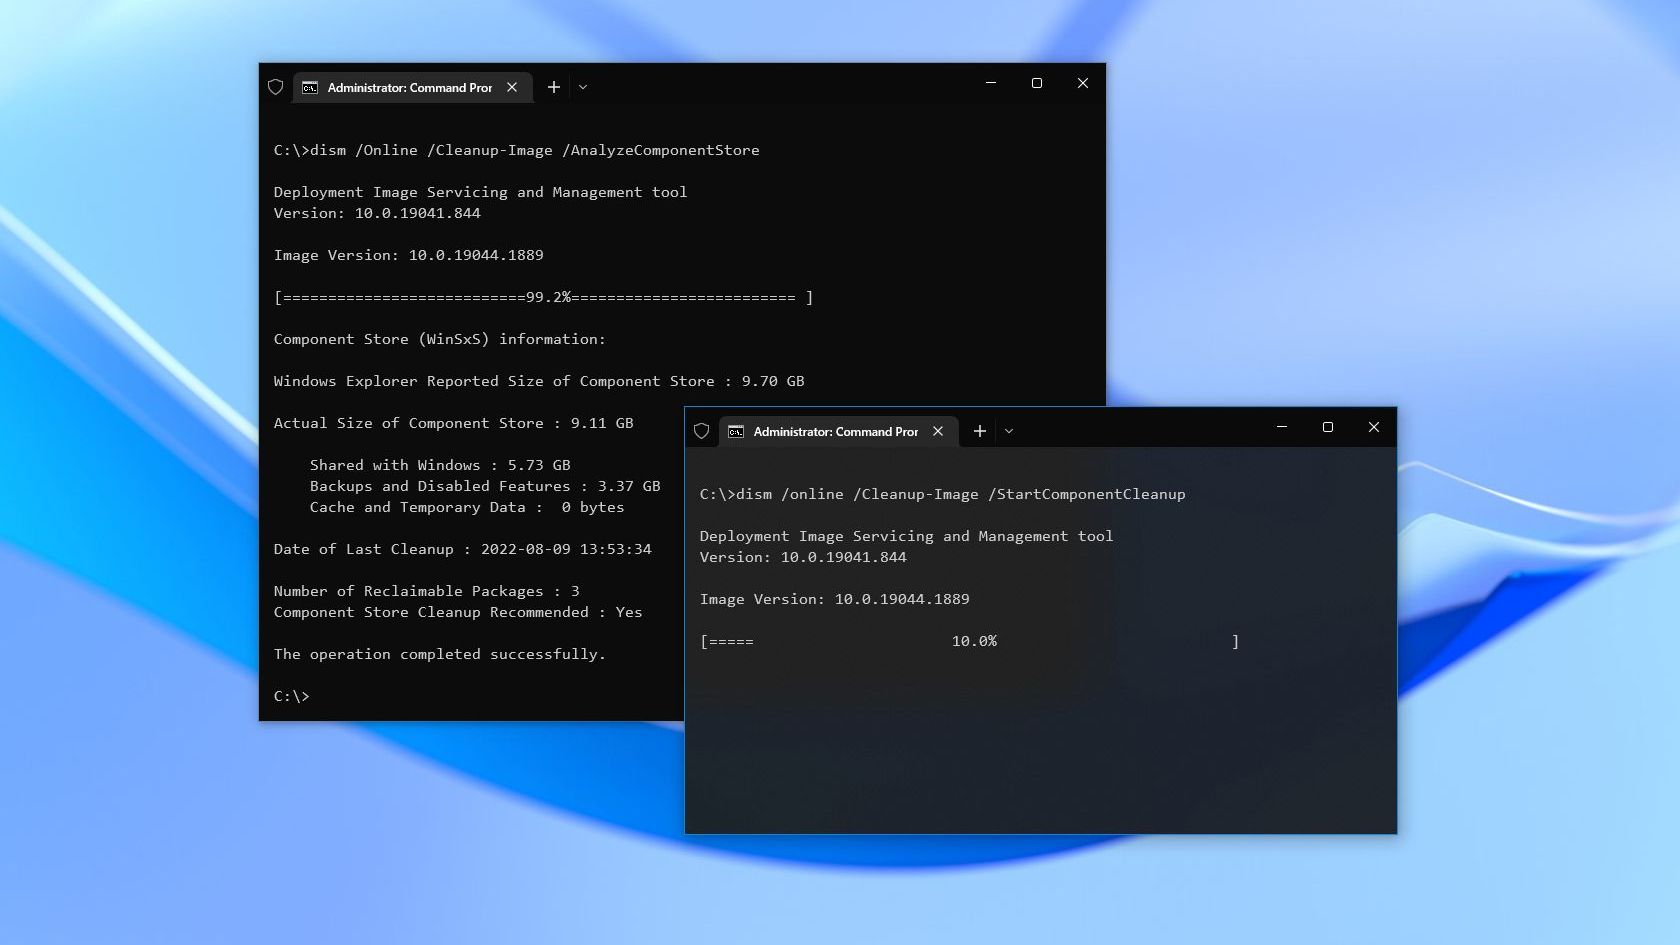Click the 'Backups and Disabled Features : 3.37 GB' line

coord(485,486)
